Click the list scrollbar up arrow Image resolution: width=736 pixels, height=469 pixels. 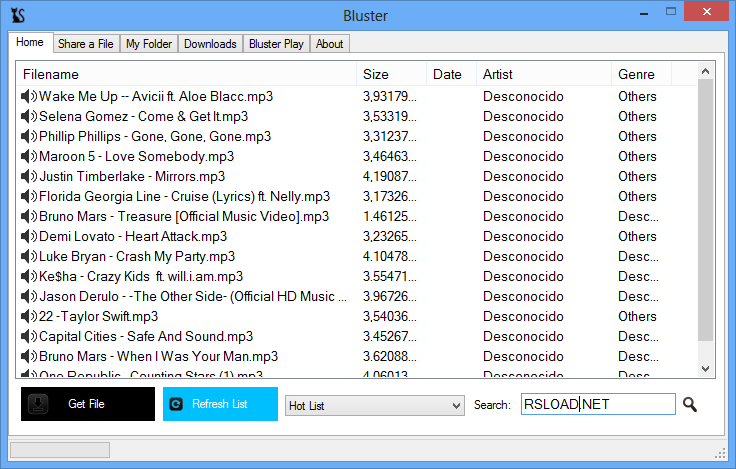pyautogui.click(x=705, y=71)
